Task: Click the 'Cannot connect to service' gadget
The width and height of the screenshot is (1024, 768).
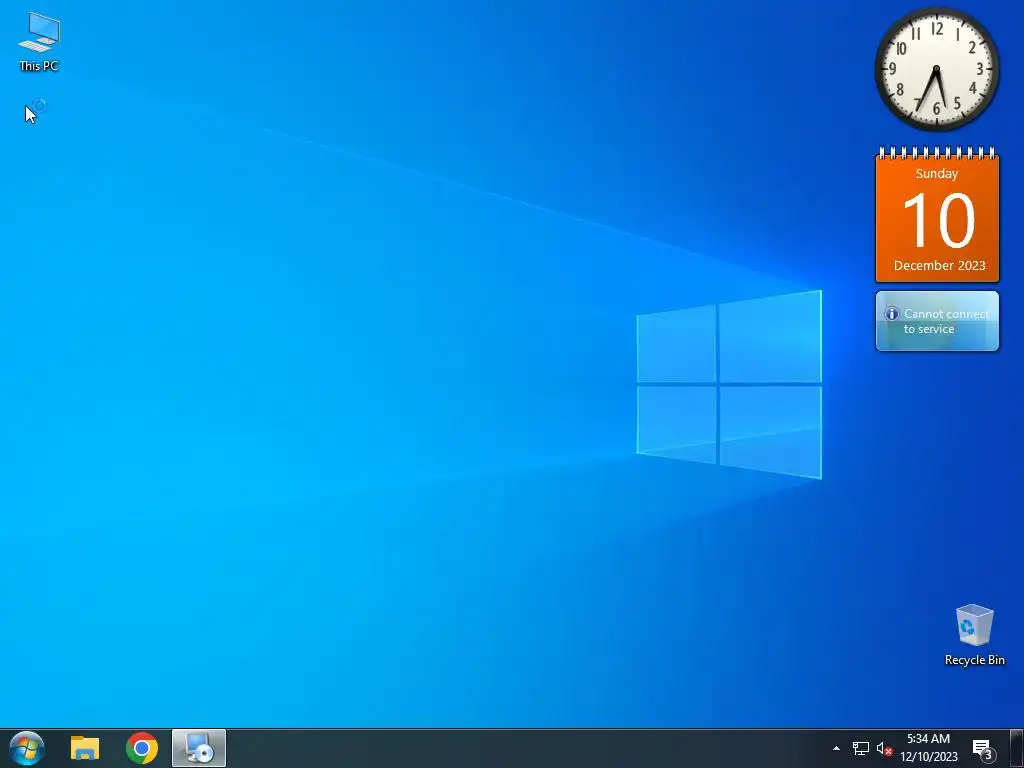Action: 937,321
